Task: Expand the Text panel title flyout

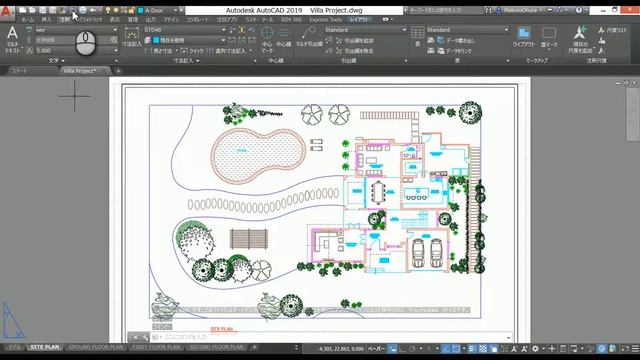Action: (56, 60)
